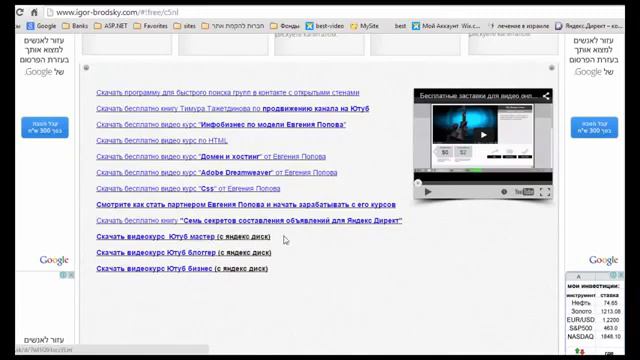Open the Яндекс.Директ bookmark

(x=589, y=26)
